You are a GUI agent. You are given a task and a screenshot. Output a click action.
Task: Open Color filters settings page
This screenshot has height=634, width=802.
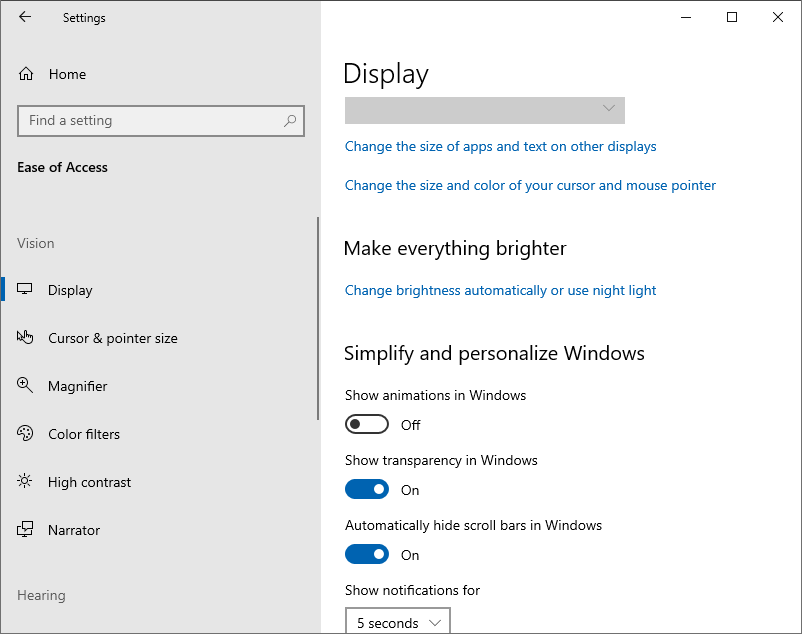click(84, 435)
